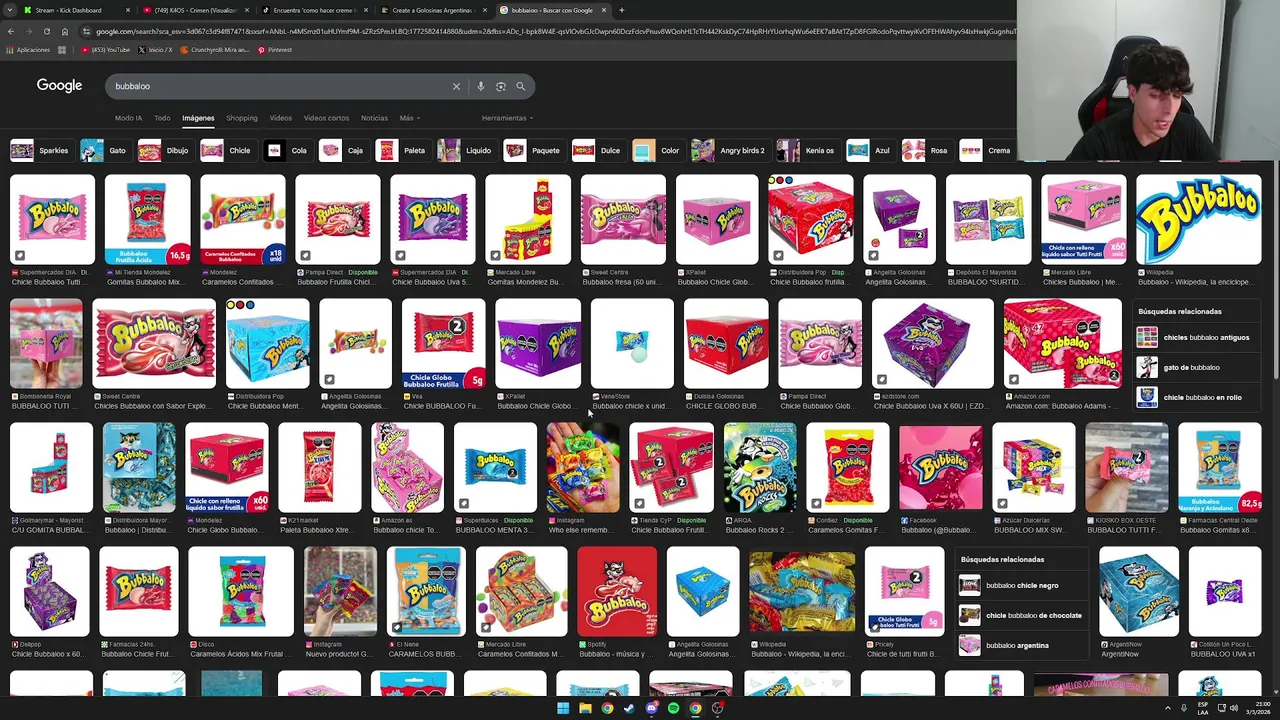Open the Wikipedia Bubbaloo logo image
Image resolution: width=1280 pixels, height=720 pixels.
[x=1198, y=220]
